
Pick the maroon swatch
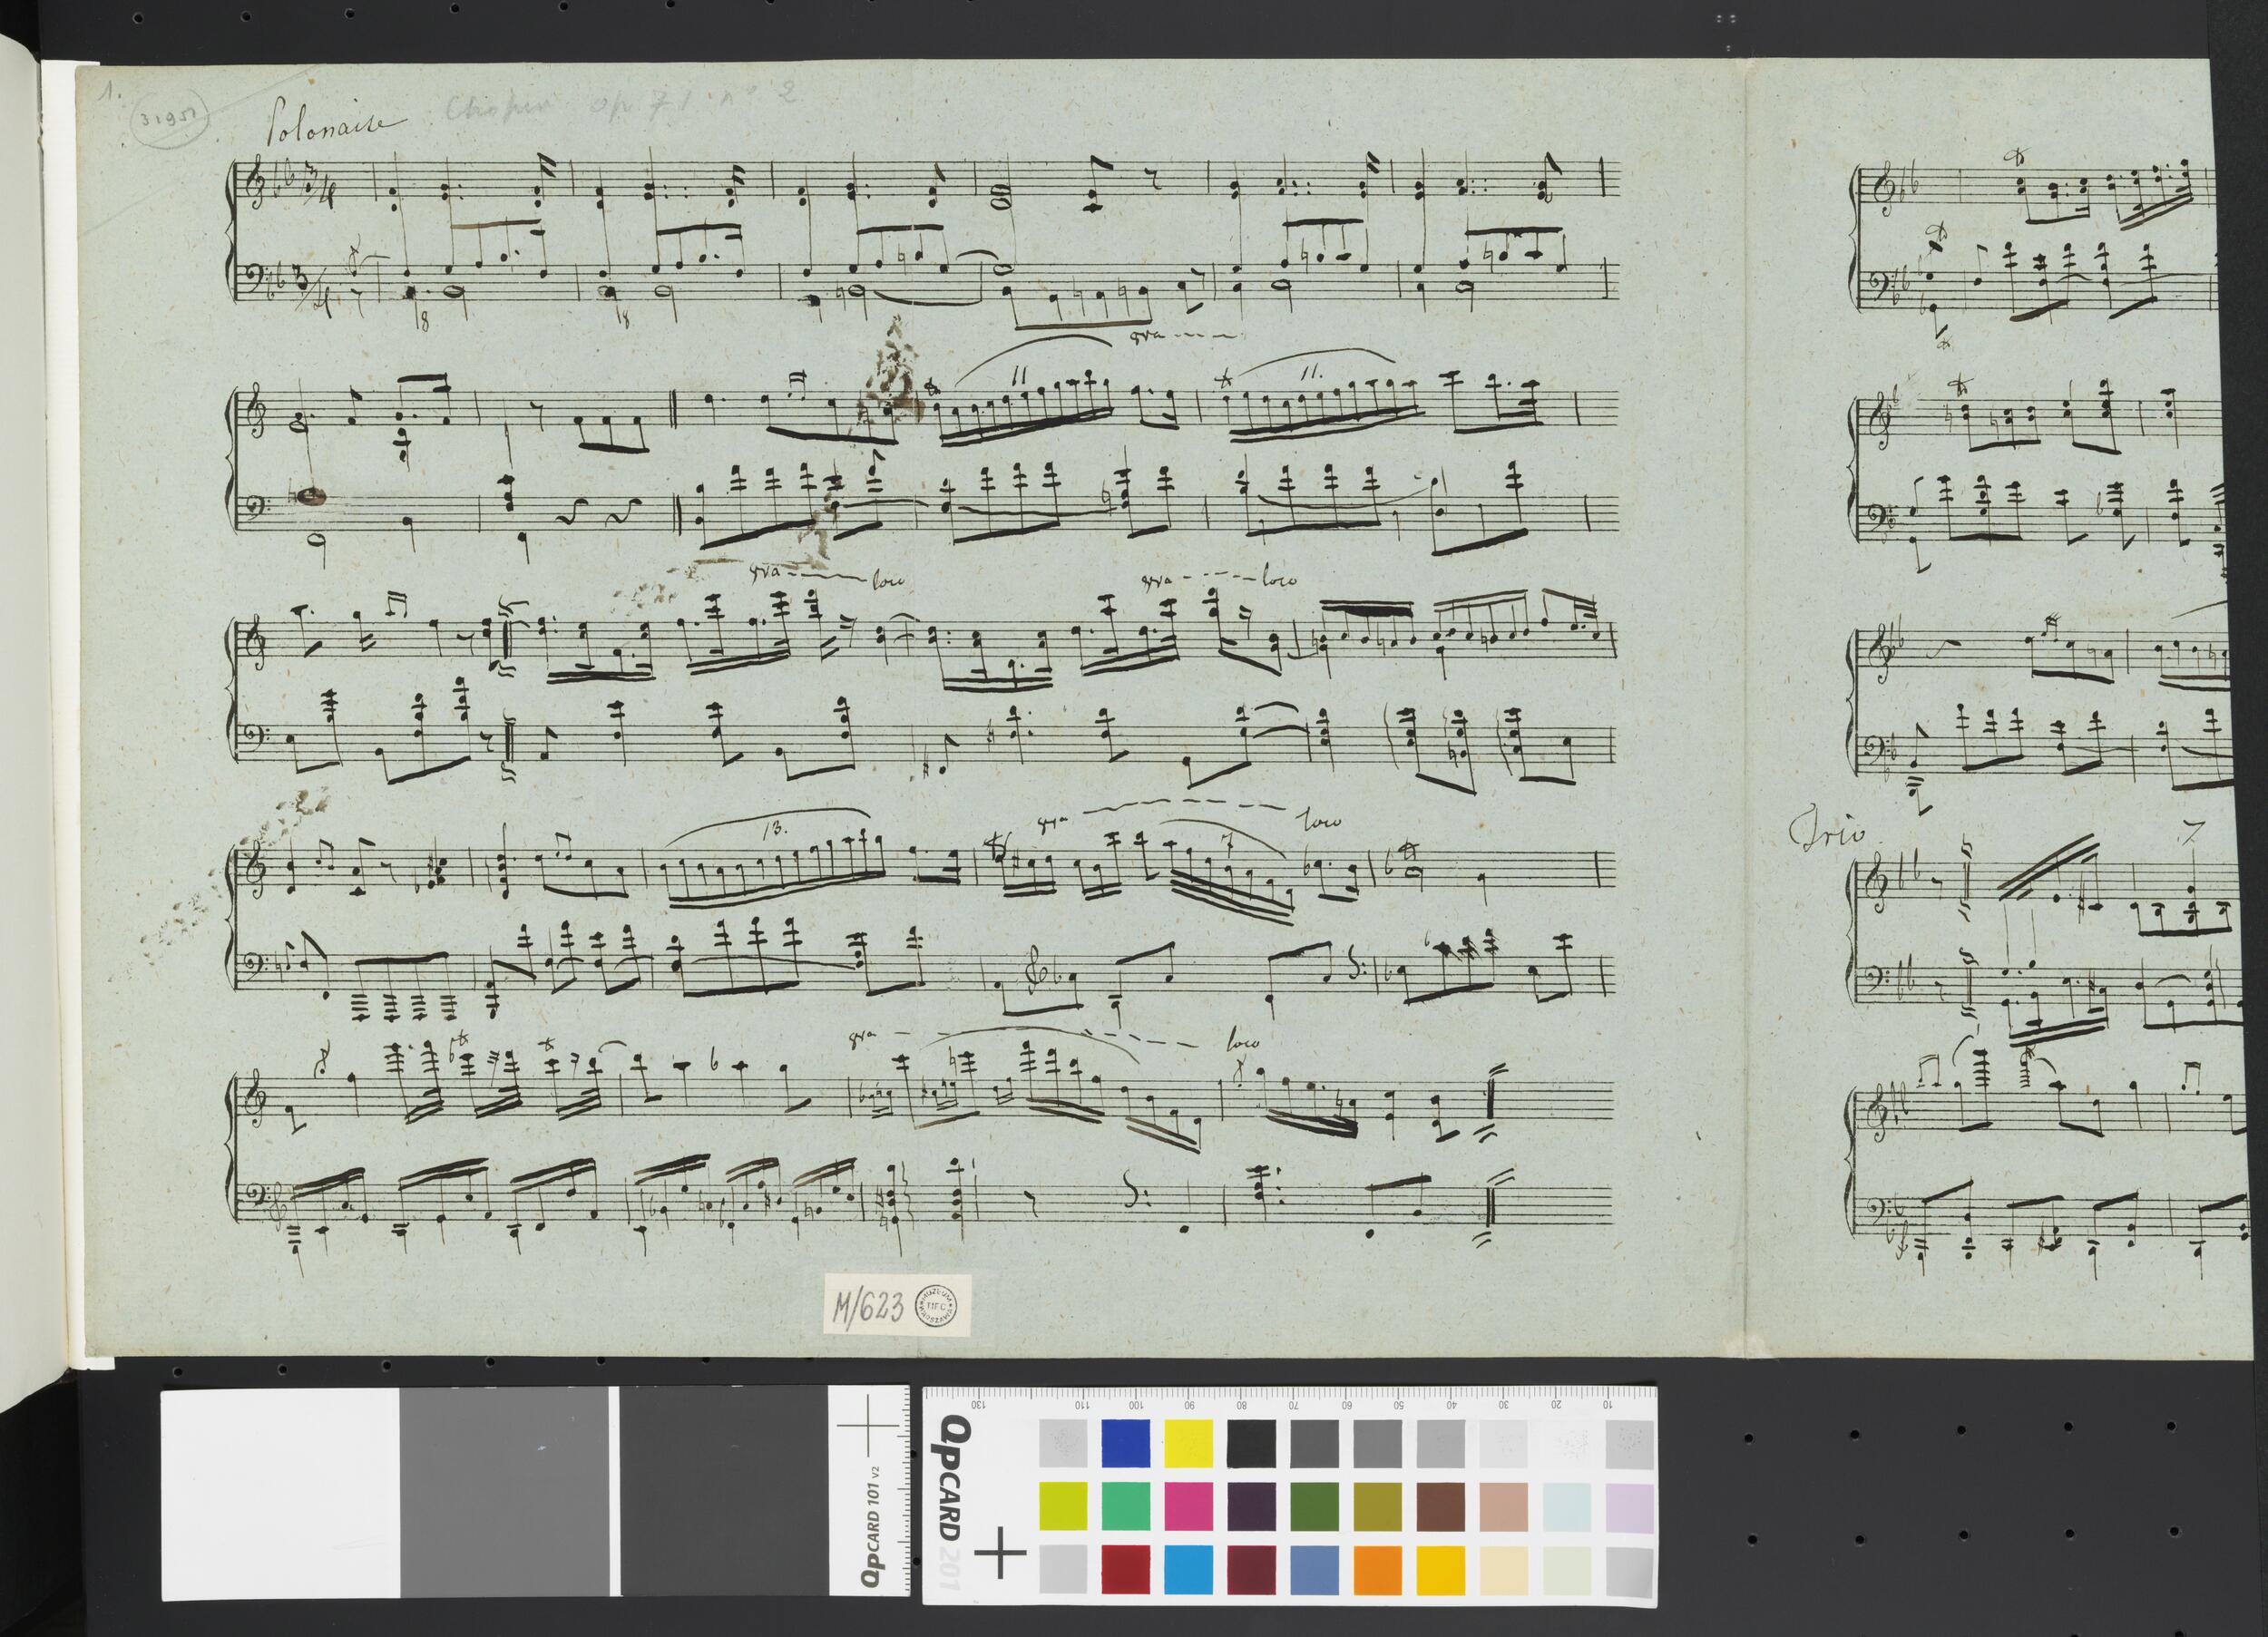click(1251, 1569)
